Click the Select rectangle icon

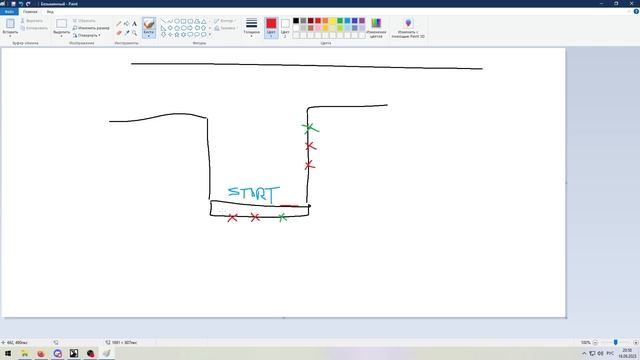(x=62, y=24)
